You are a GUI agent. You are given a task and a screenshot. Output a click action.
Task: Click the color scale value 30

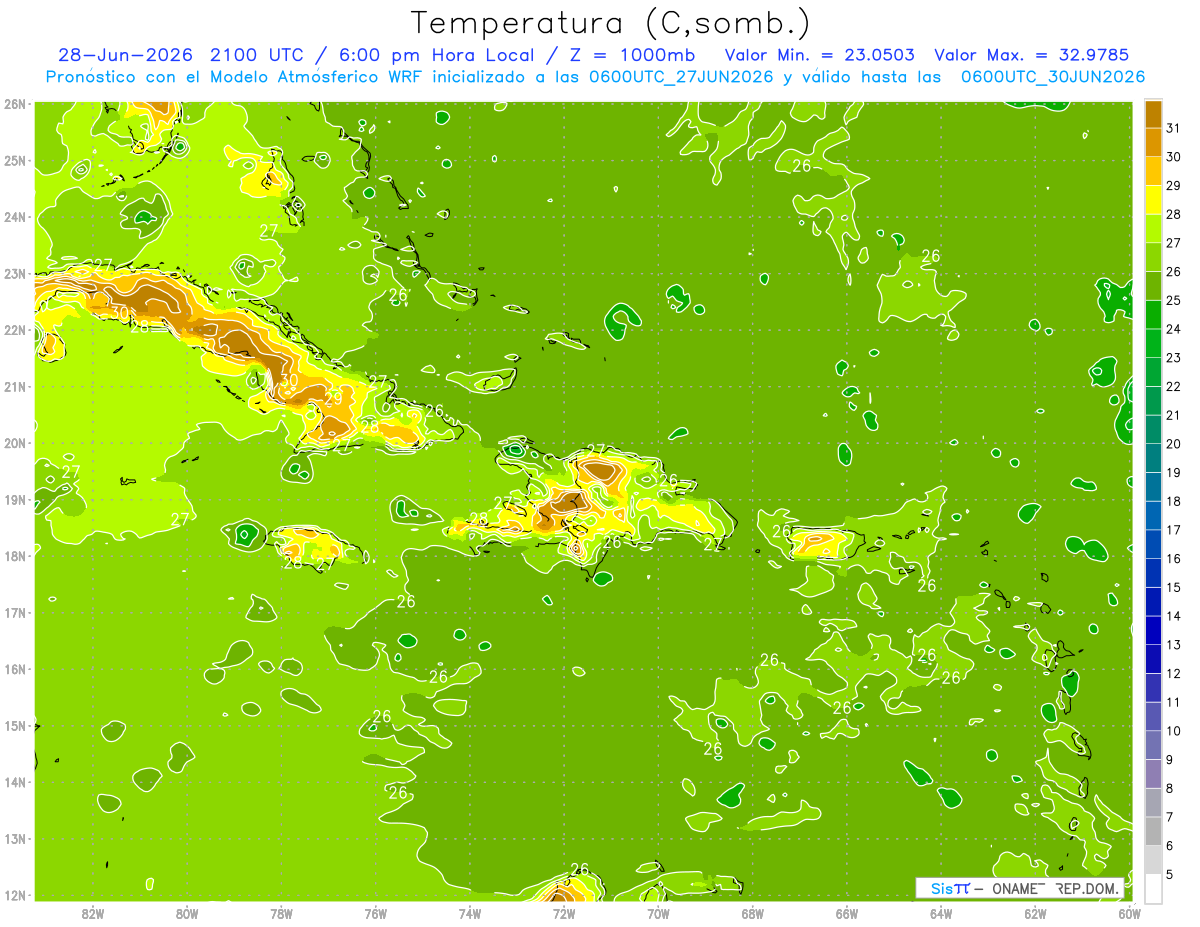coord(1173,157)
